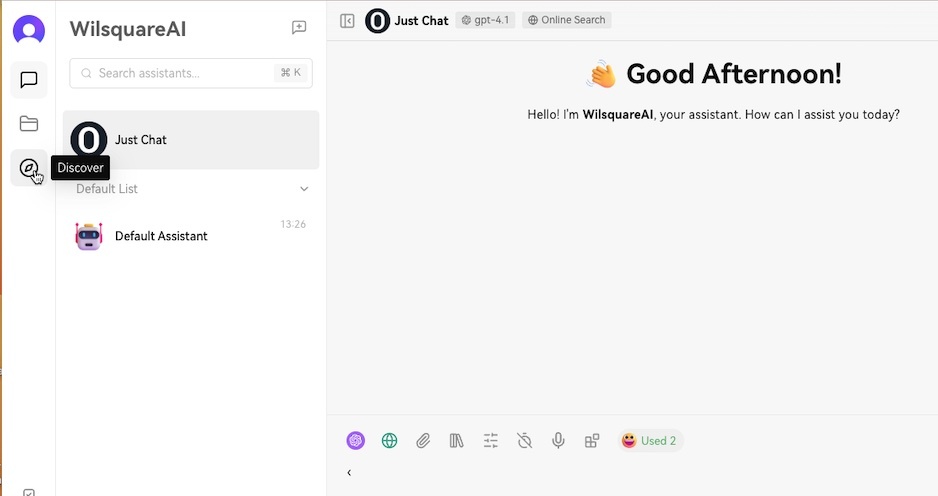This screenshot has width=938, height=496.
Task: Click the Good Afternoon! greeting
Action: pos(734,74)
